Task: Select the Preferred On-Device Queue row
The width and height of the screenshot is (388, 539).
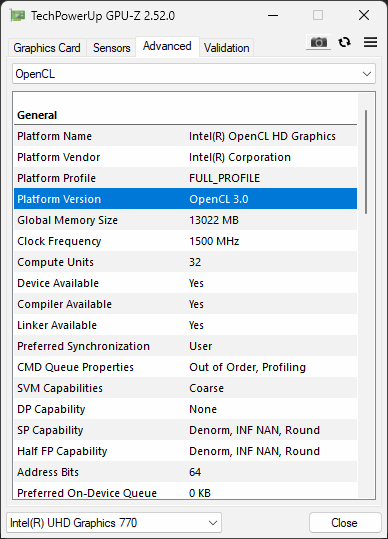Action: (186, 491)
